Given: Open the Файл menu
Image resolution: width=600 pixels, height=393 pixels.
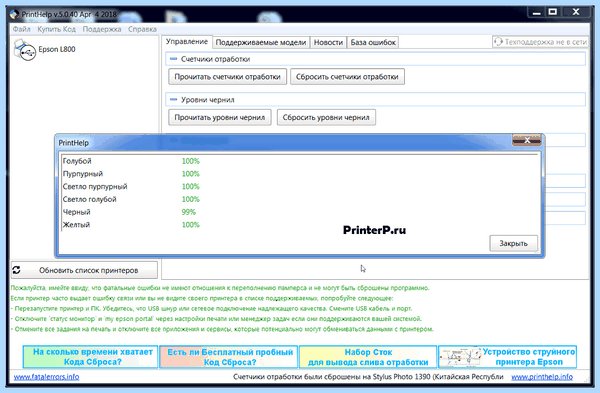Looking at the screenshot, I should coord(21,29).
